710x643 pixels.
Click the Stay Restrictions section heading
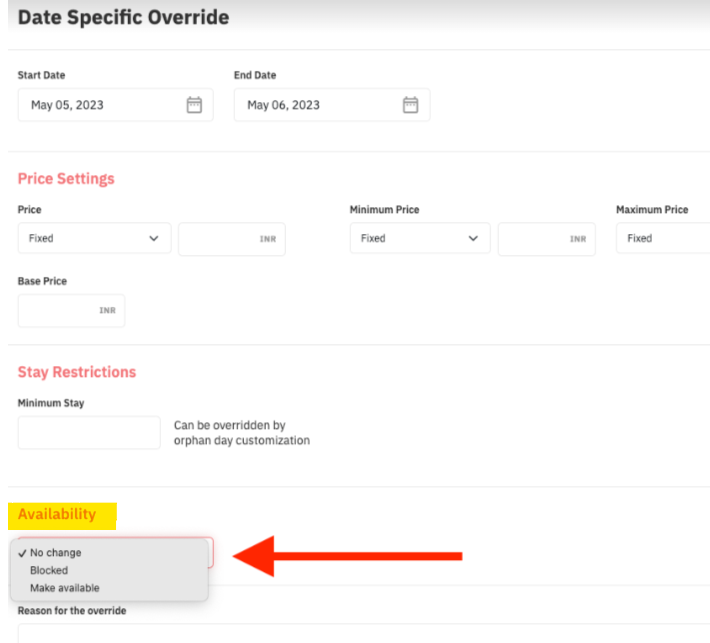coord(77,372)
